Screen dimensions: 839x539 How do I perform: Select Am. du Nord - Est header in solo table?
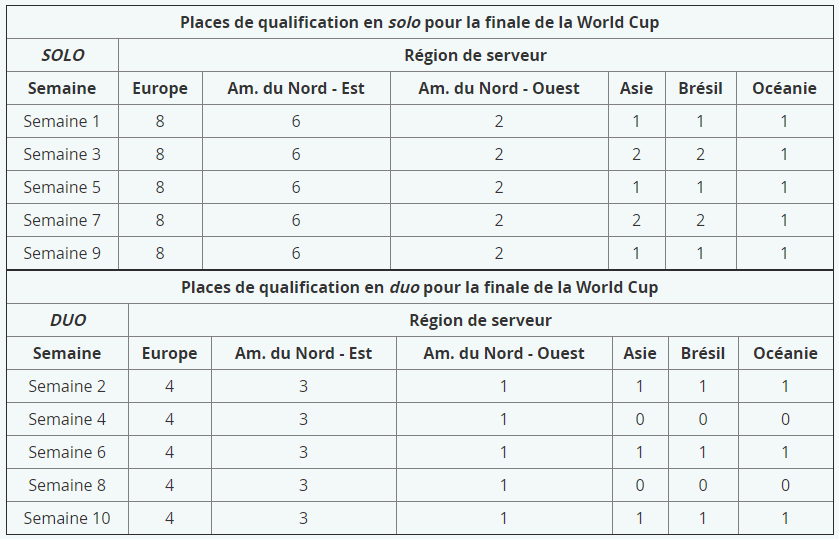pyautogui.click(x=296, y=88)
